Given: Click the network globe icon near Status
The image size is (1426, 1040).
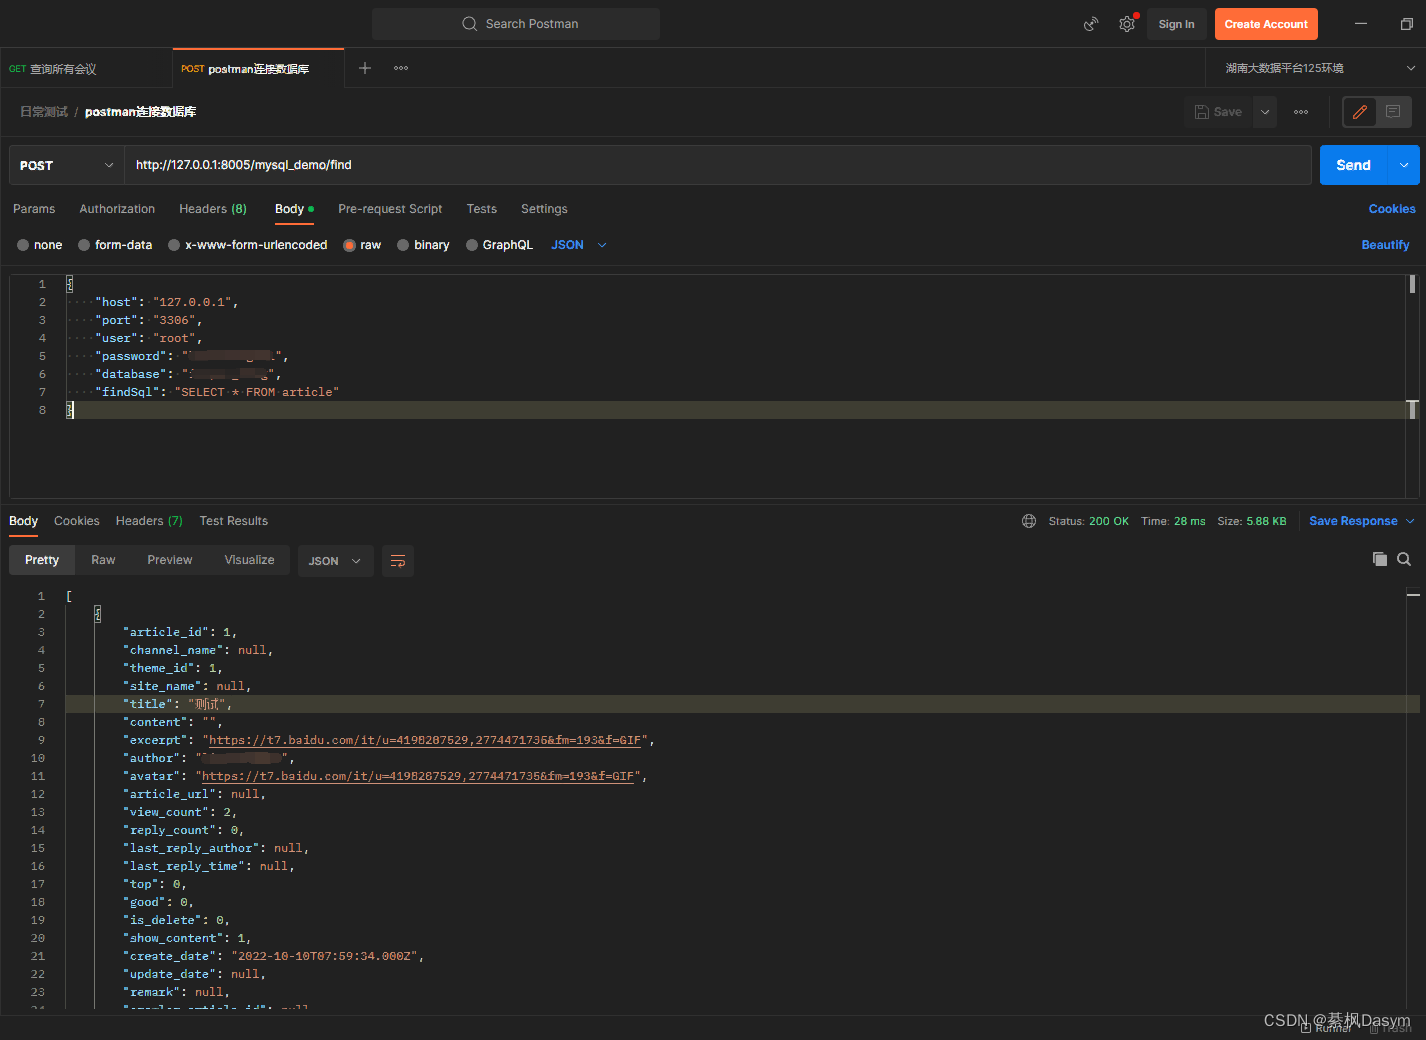Looking at the screenshot, I should (1029, 521).
